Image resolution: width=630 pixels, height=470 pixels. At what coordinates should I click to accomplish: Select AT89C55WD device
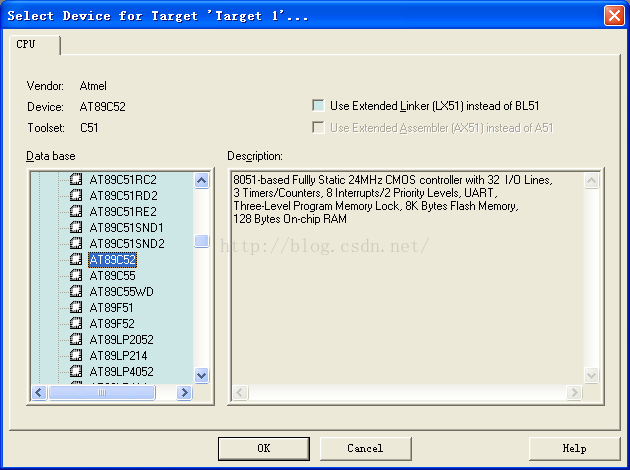coord(121,292)
